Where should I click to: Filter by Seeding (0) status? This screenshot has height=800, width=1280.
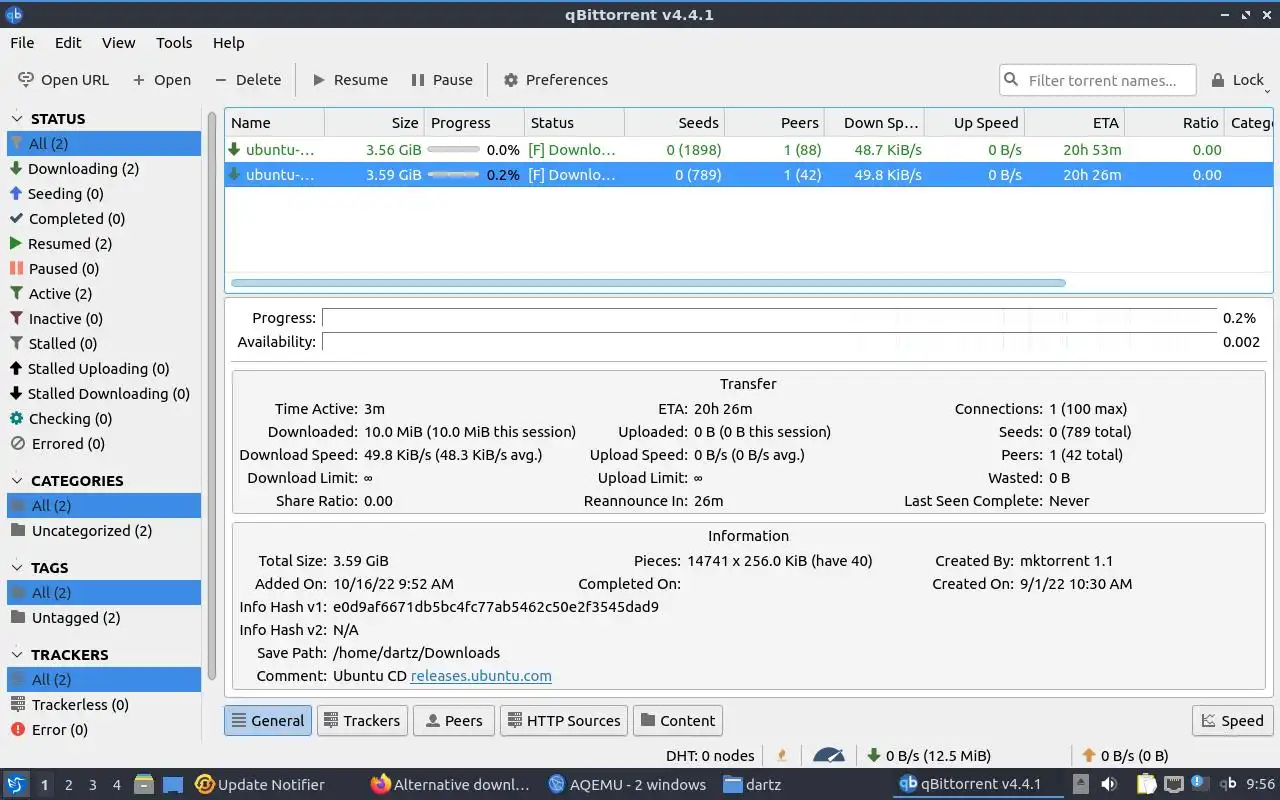(x=104, y=194)
